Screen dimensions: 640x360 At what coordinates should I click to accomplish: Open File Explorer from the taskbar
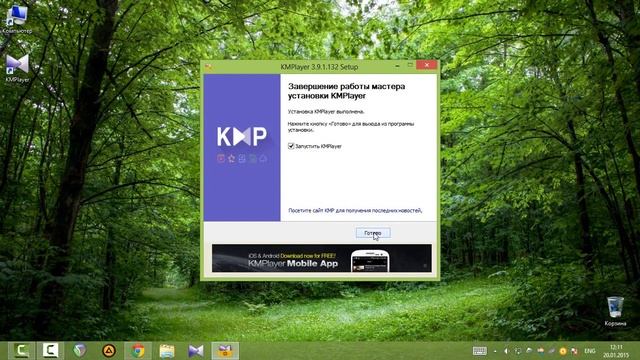(x=167, y=350)
